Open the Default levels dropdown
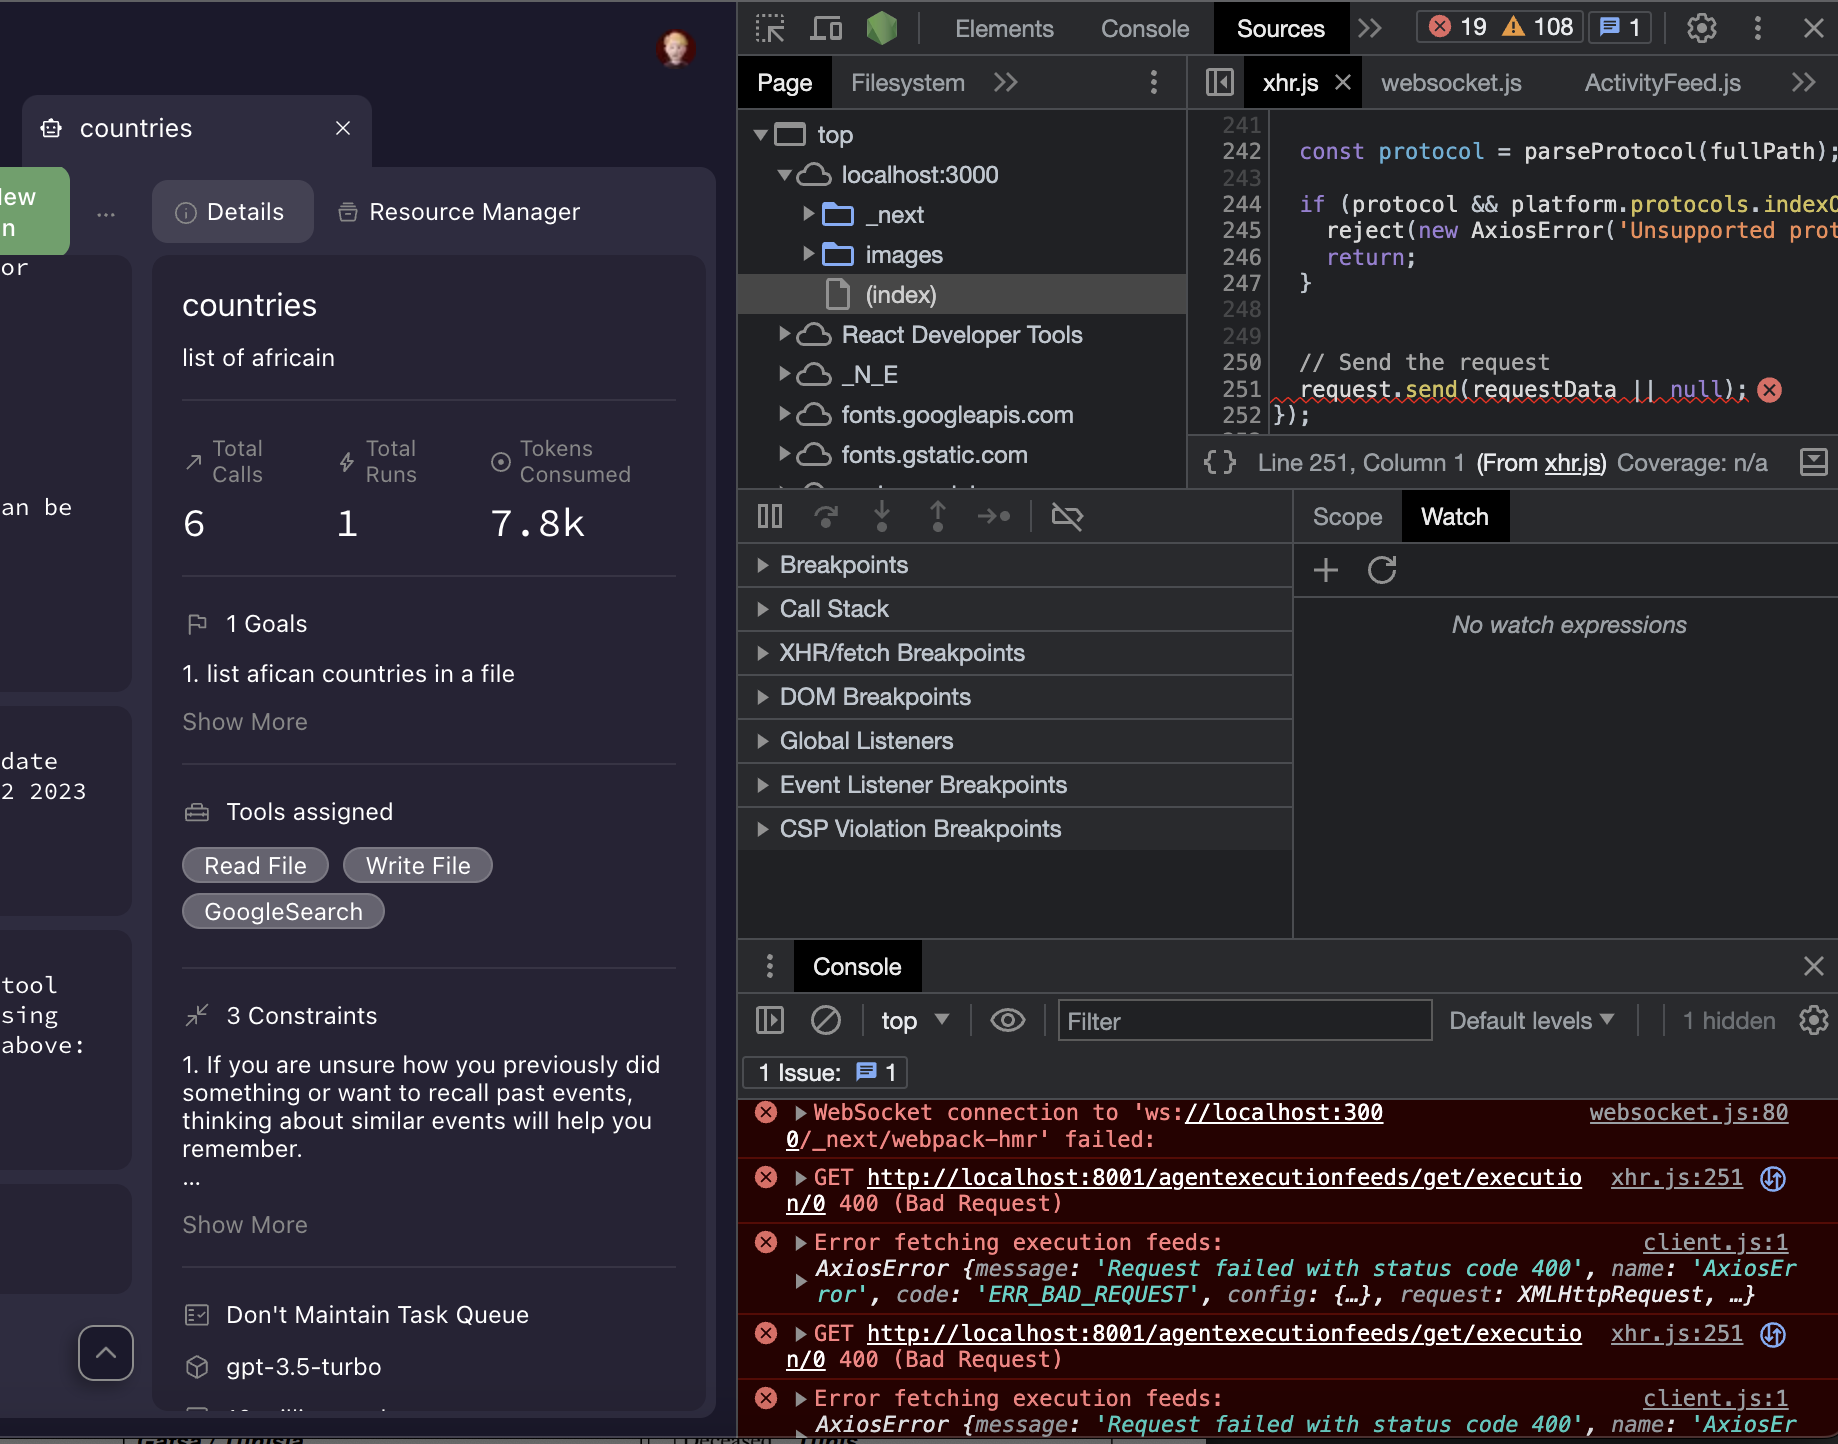The width and height of the screenshot is (1838, 1444). click(1530, 1020)
